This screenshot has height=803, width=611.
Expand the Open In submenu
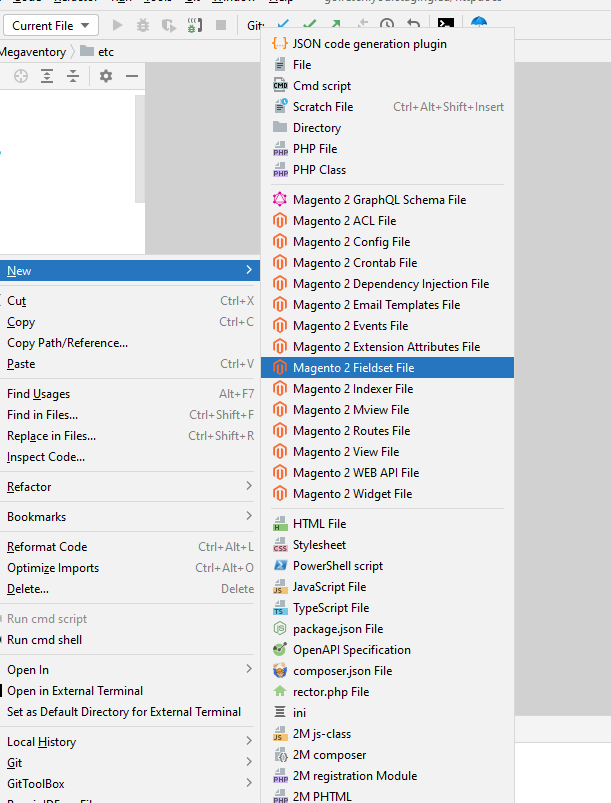(x=130, y=669)
